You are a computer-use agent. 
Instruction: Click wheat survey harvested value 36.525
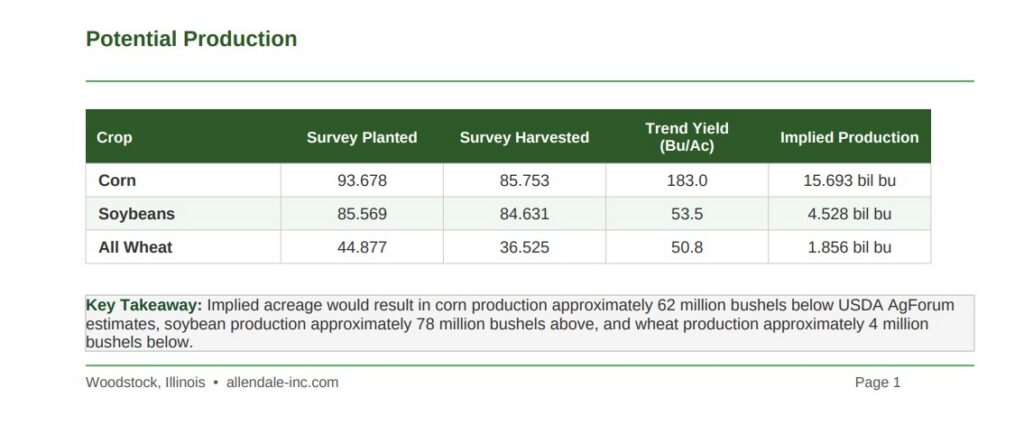point(524,247)
